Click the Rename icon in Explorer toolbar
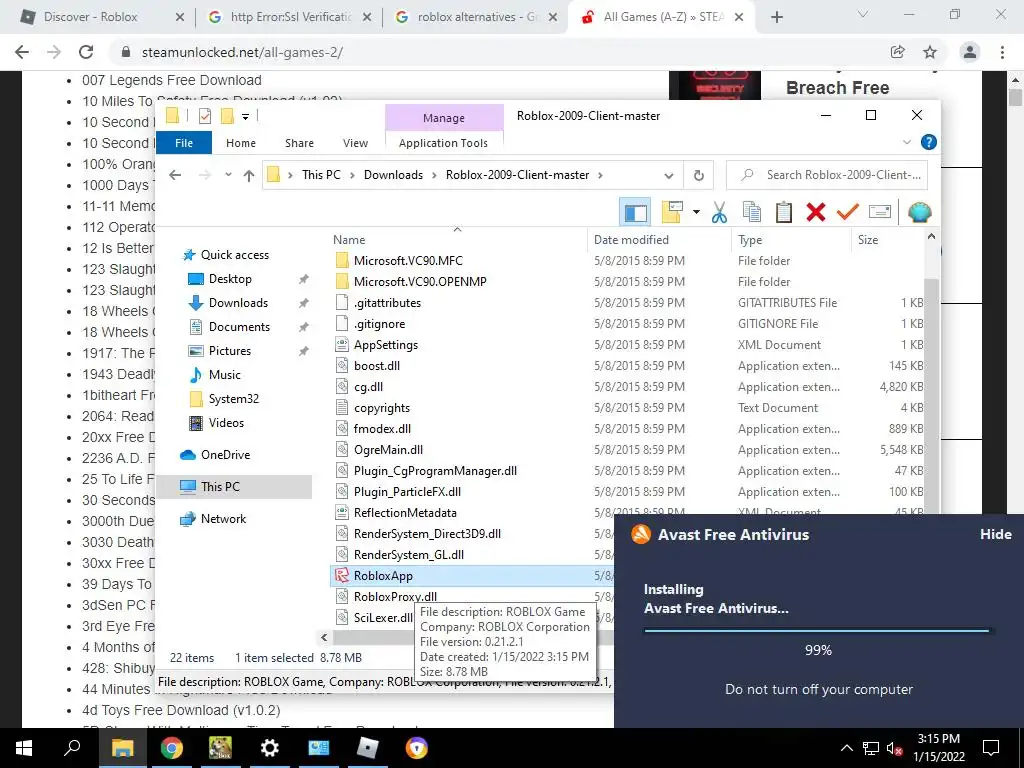 click(x=880, y=212)
